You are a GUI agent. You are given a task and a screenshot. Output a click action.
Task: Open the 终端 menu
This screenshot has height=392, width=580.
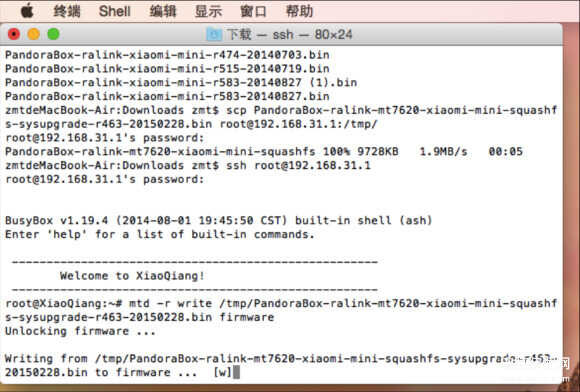tap(67, 11)
